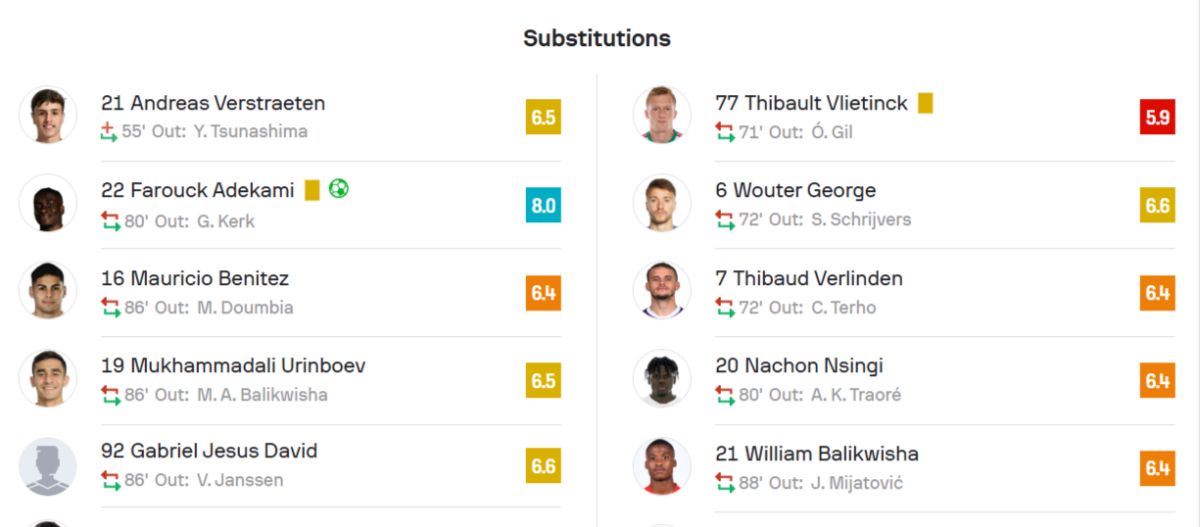Open Andreas Verstraeten's player photo
Viewport: 1200px width, 527px height.
pyautogui.click(x=47, y=115)
